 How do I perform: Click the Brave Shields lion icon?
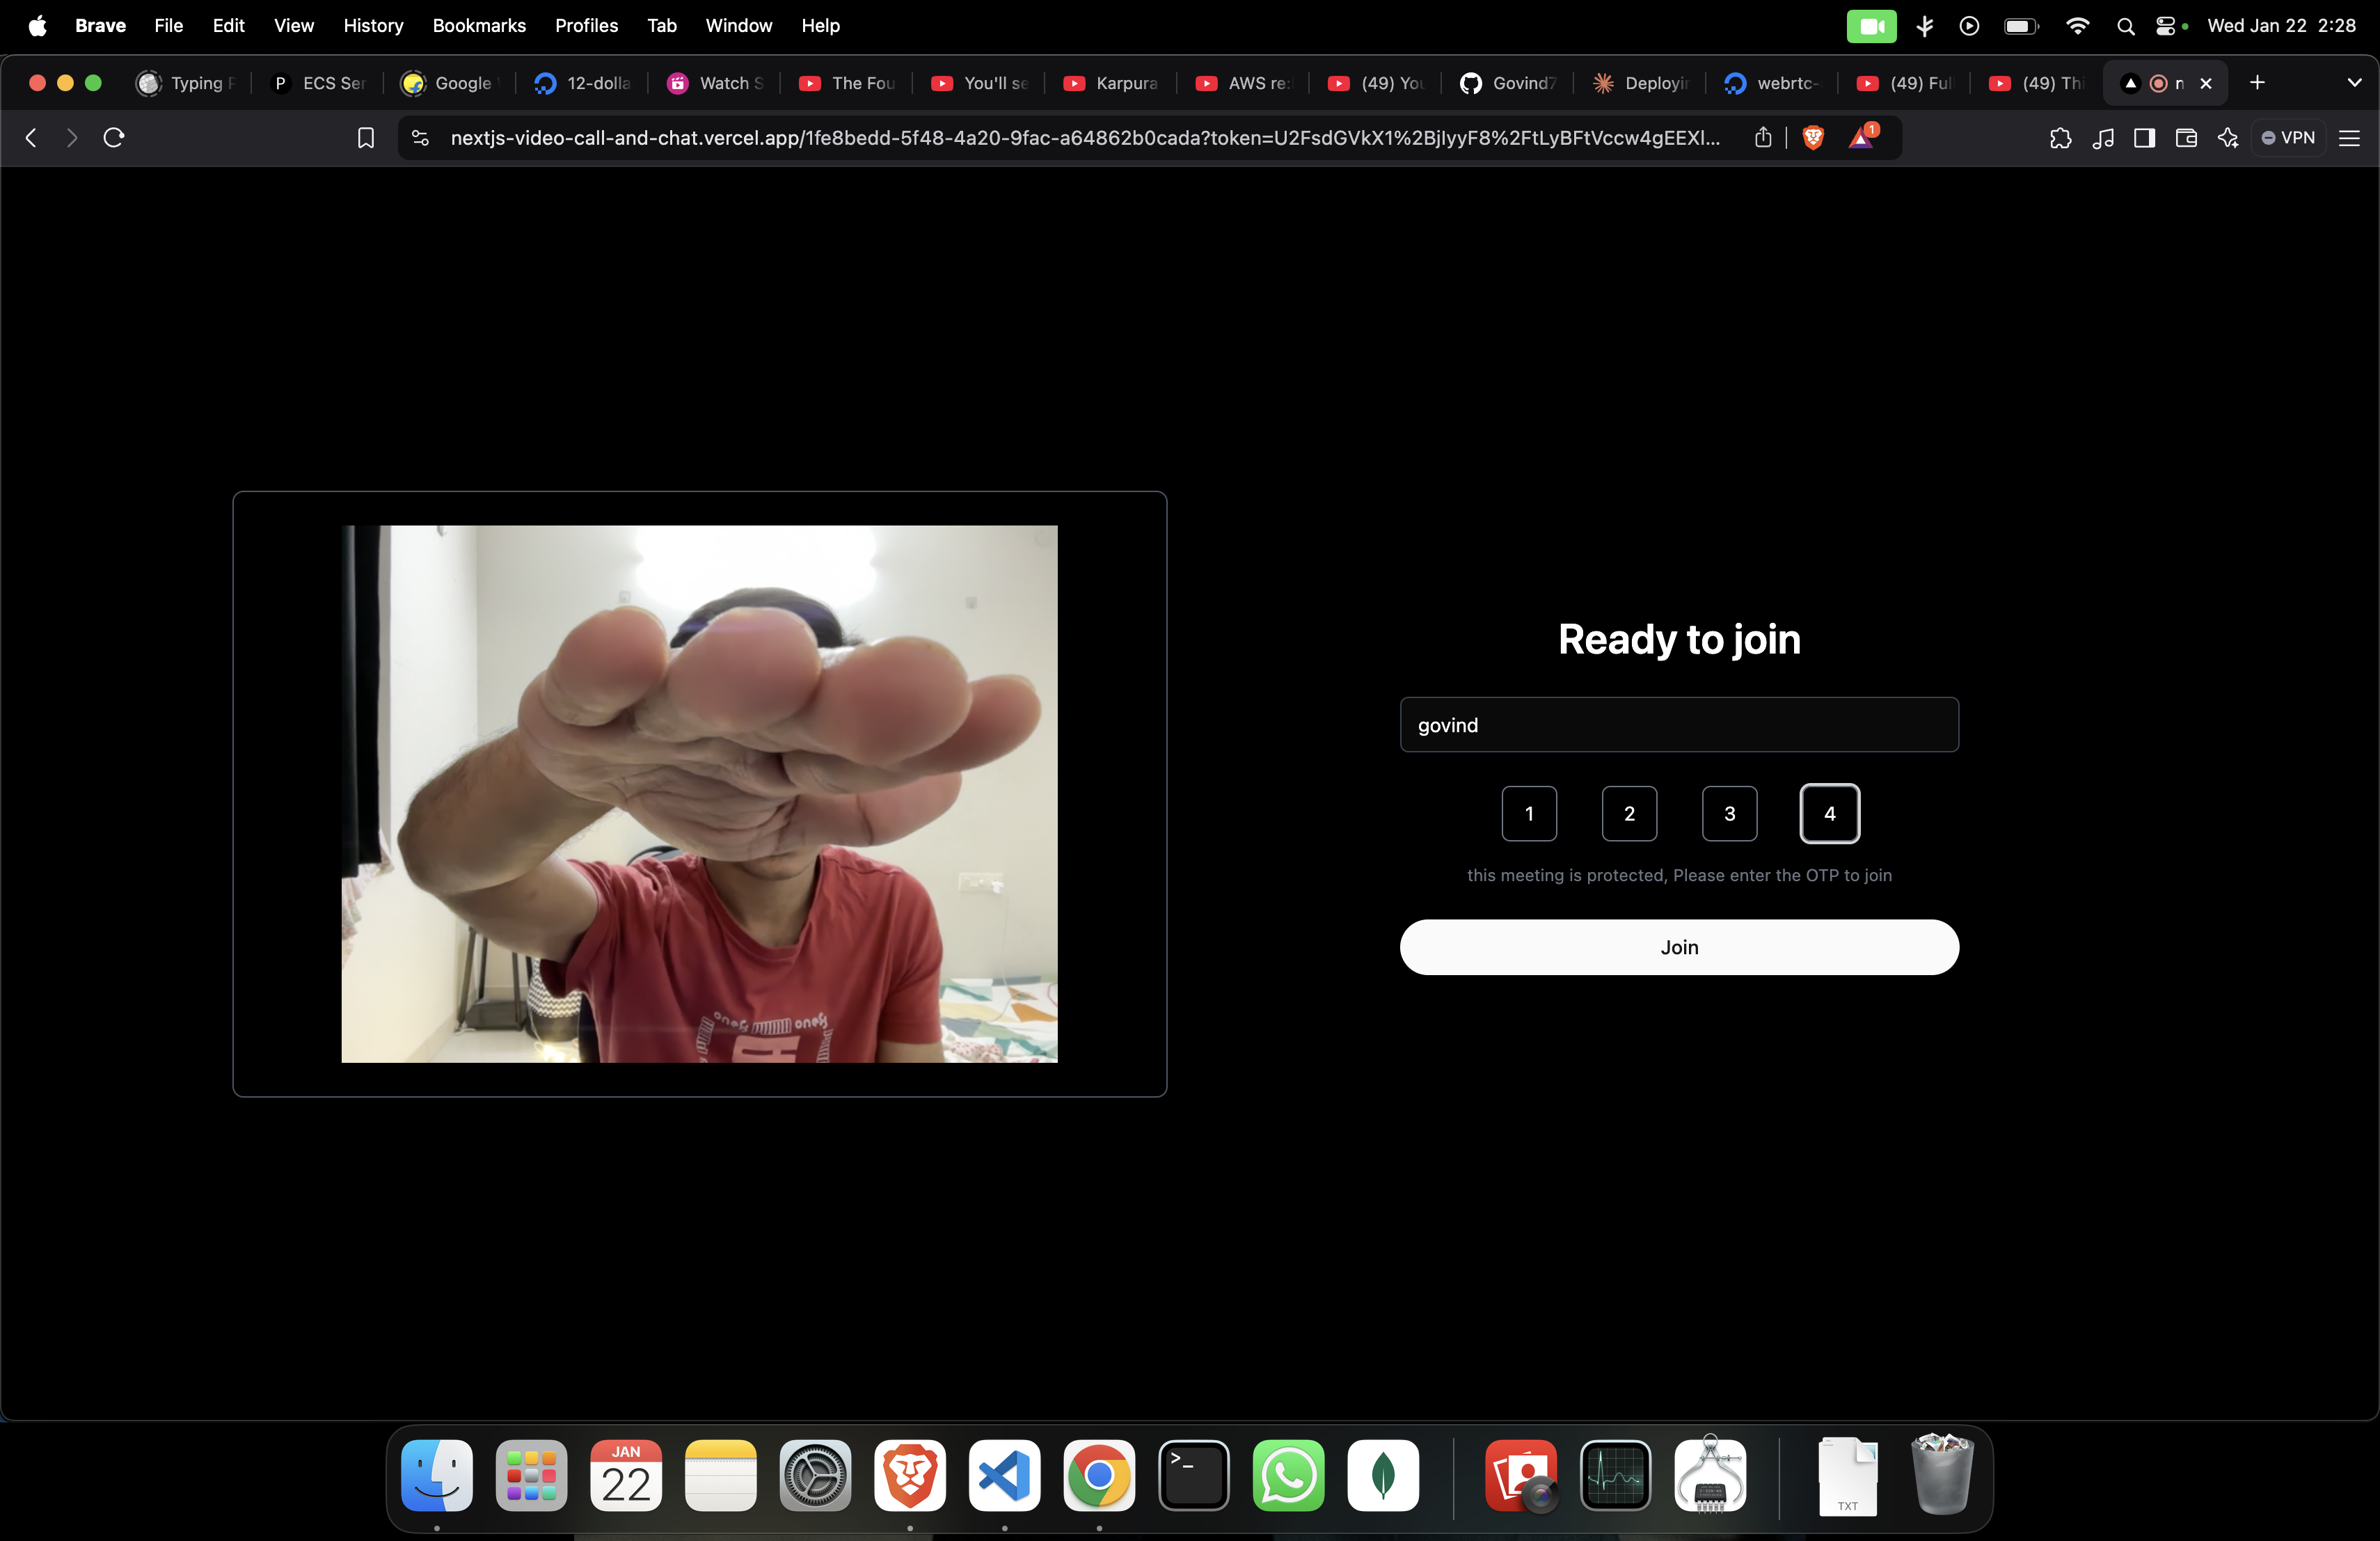pos(1812,138)
